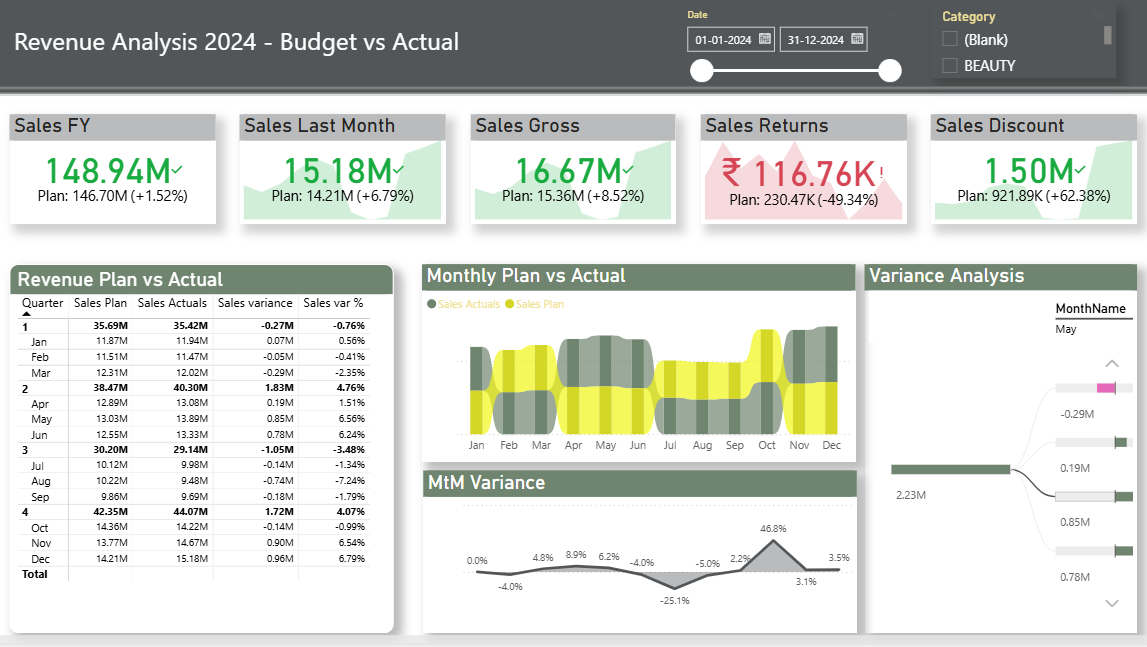
Task: Open the start date calendar picker icon
Action: 764,39
